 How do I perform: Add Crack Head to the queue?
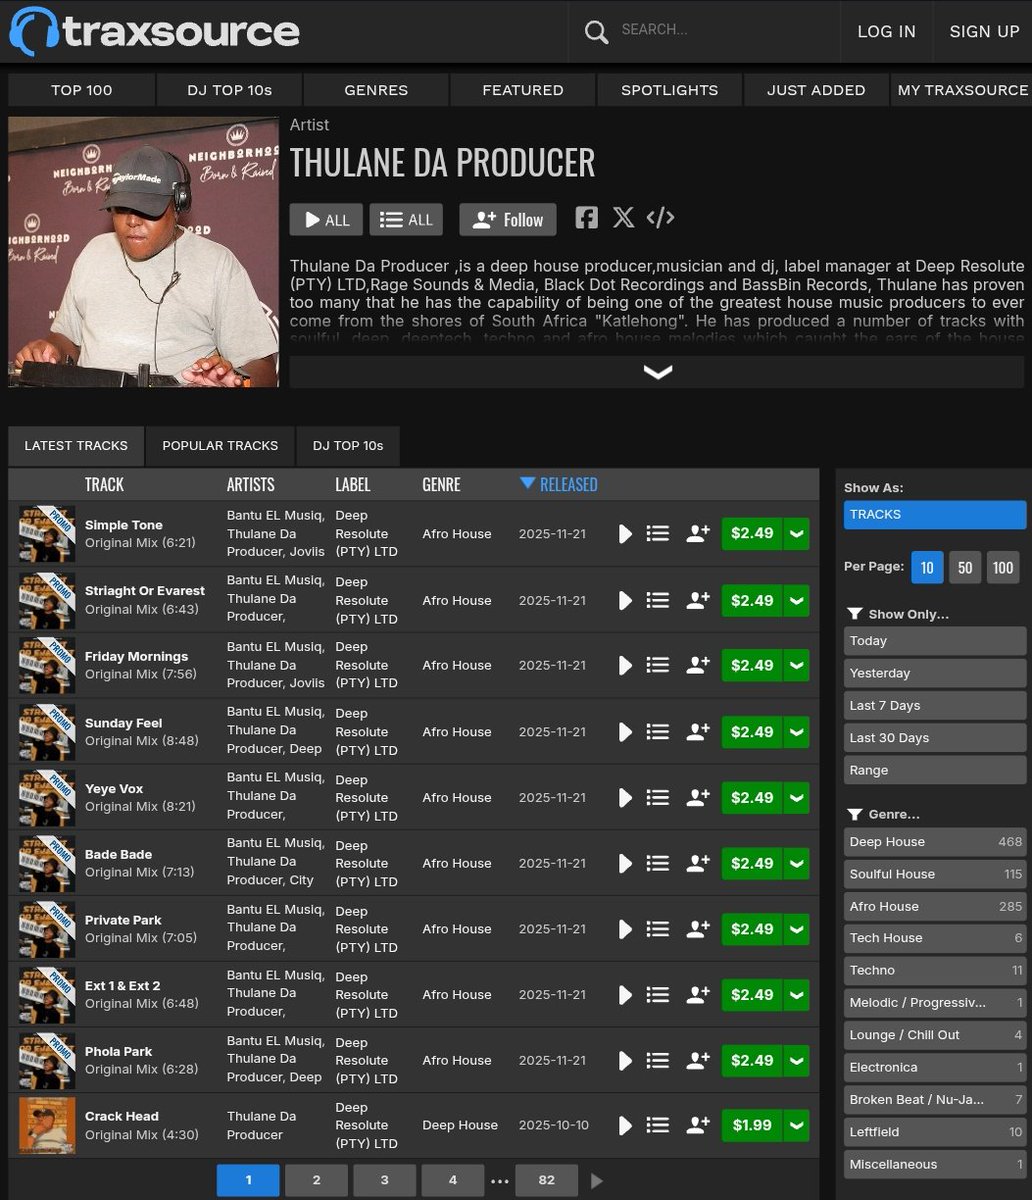click(x=657, y=1125)
